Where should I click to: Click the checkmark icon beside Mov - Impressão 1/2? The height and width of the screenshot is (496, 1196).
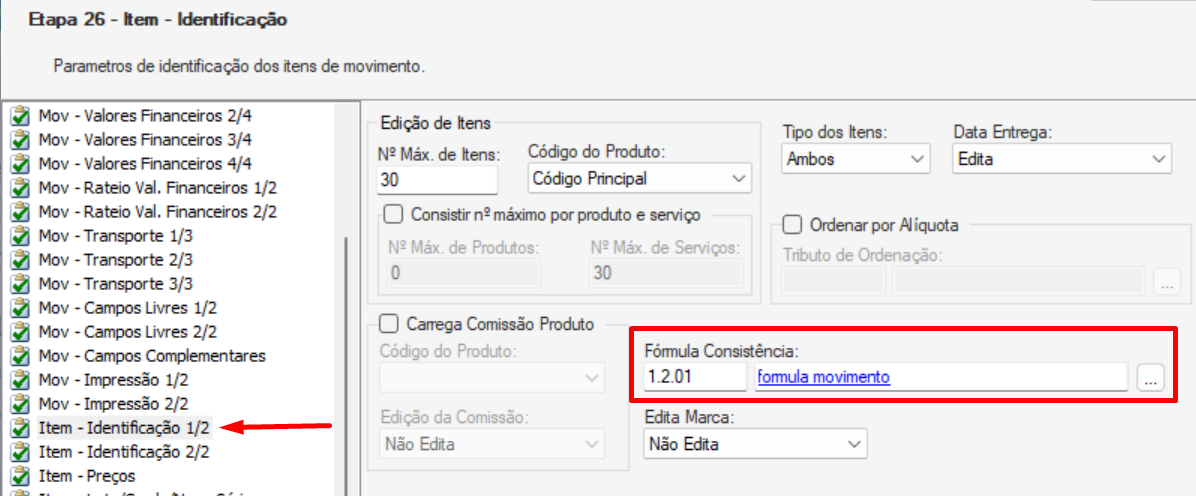pyautogui.click(x=21, y=380)
